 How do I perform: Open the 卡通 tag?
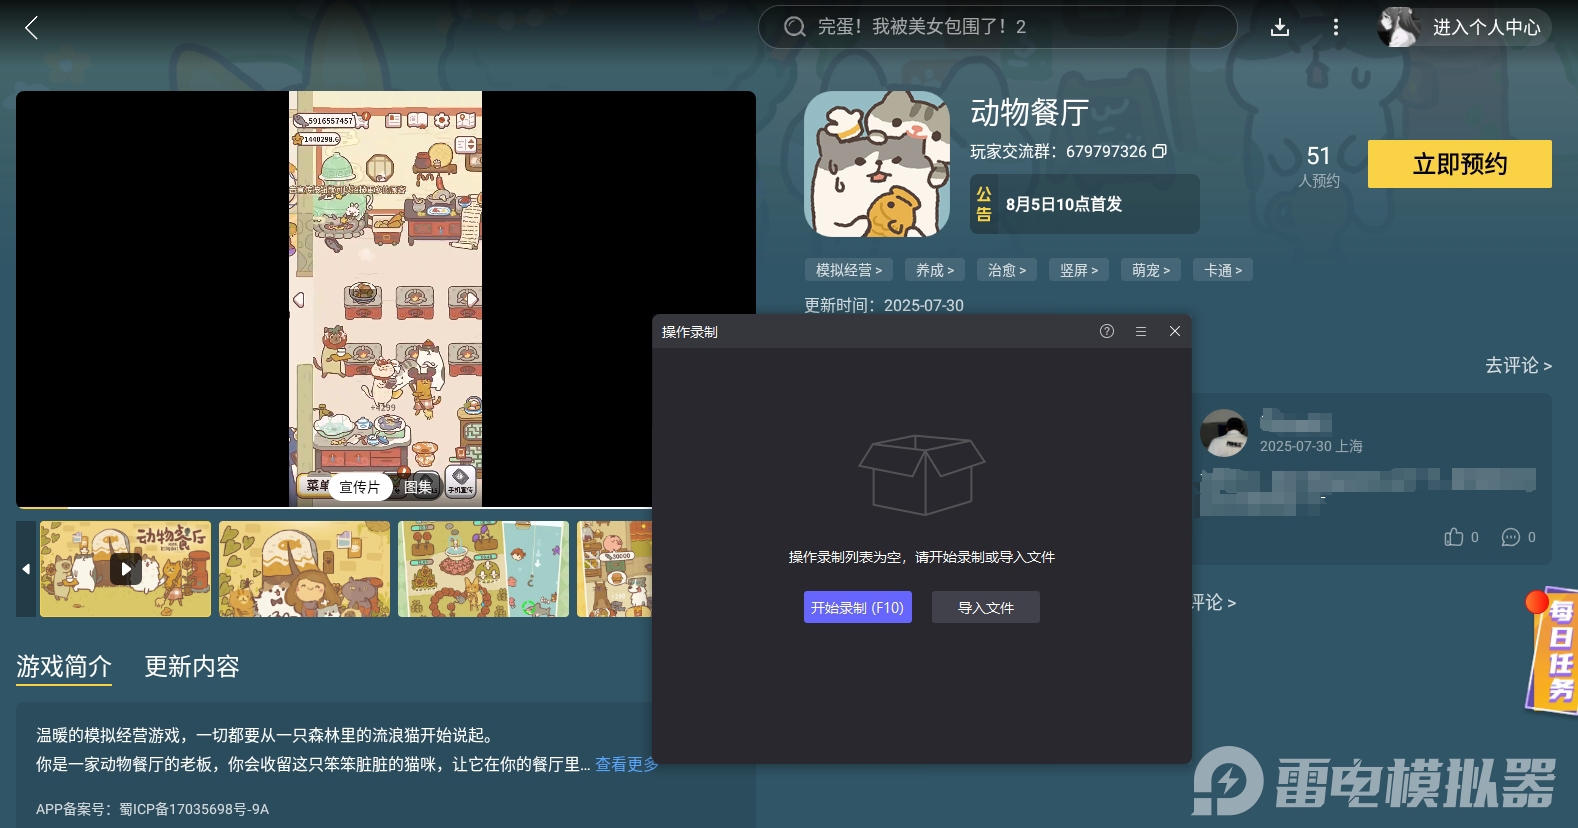[1223, 270]
